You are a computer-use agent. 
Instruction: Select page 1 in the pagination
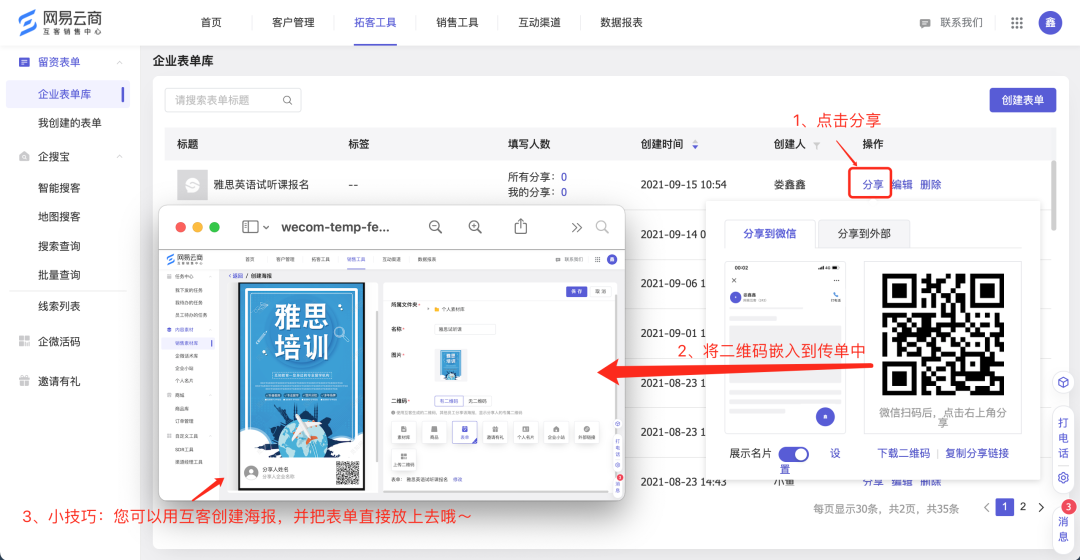[x=1005, y=507]
